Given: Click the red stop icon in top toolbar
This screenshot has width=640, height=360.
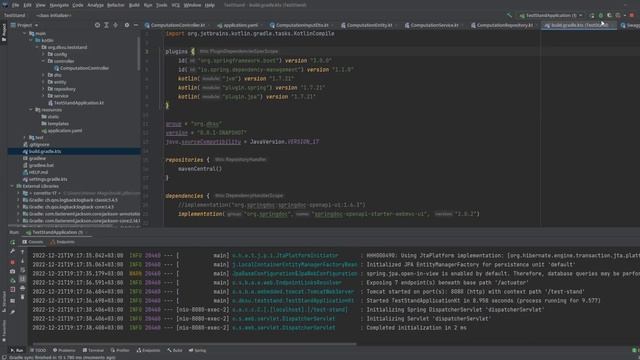Looking at the screenshot, I should coord(632,16).
